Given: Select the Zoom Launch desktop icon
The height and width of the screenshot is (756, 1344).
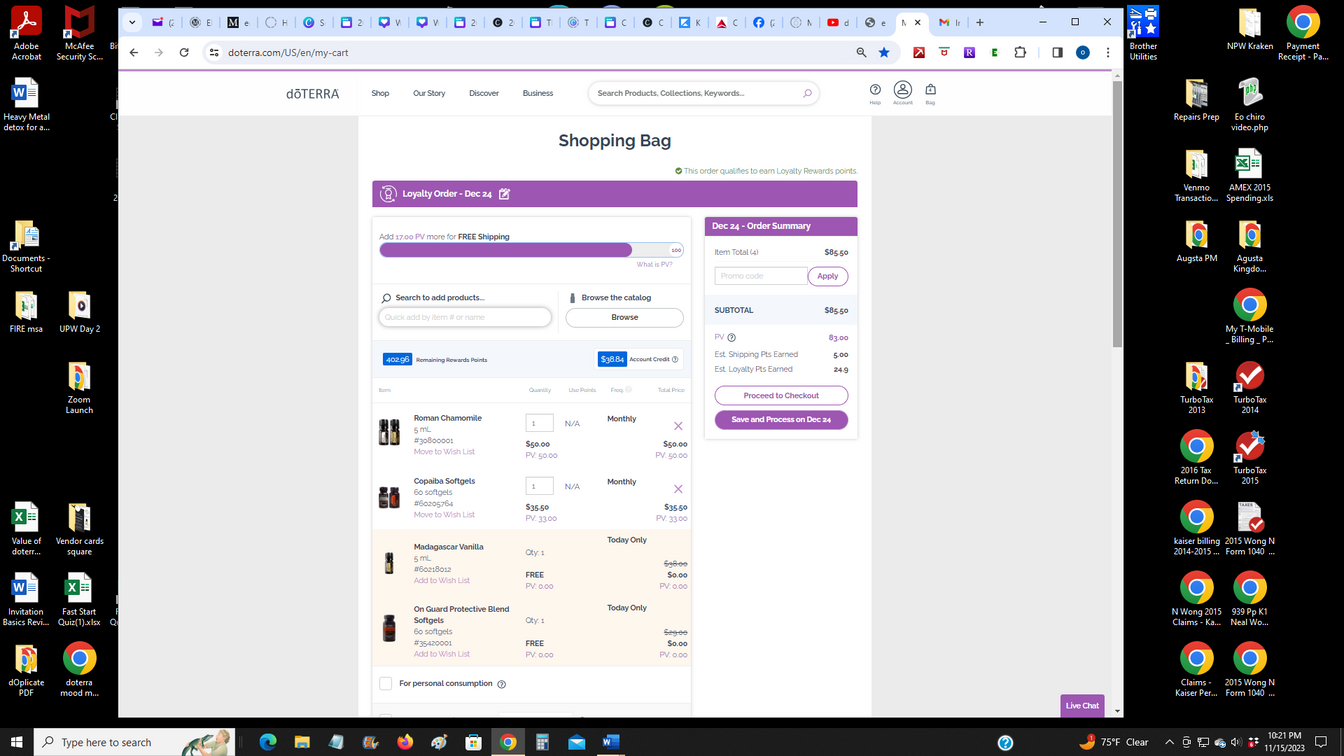Looking at the screenshot, I should point(79,388).
